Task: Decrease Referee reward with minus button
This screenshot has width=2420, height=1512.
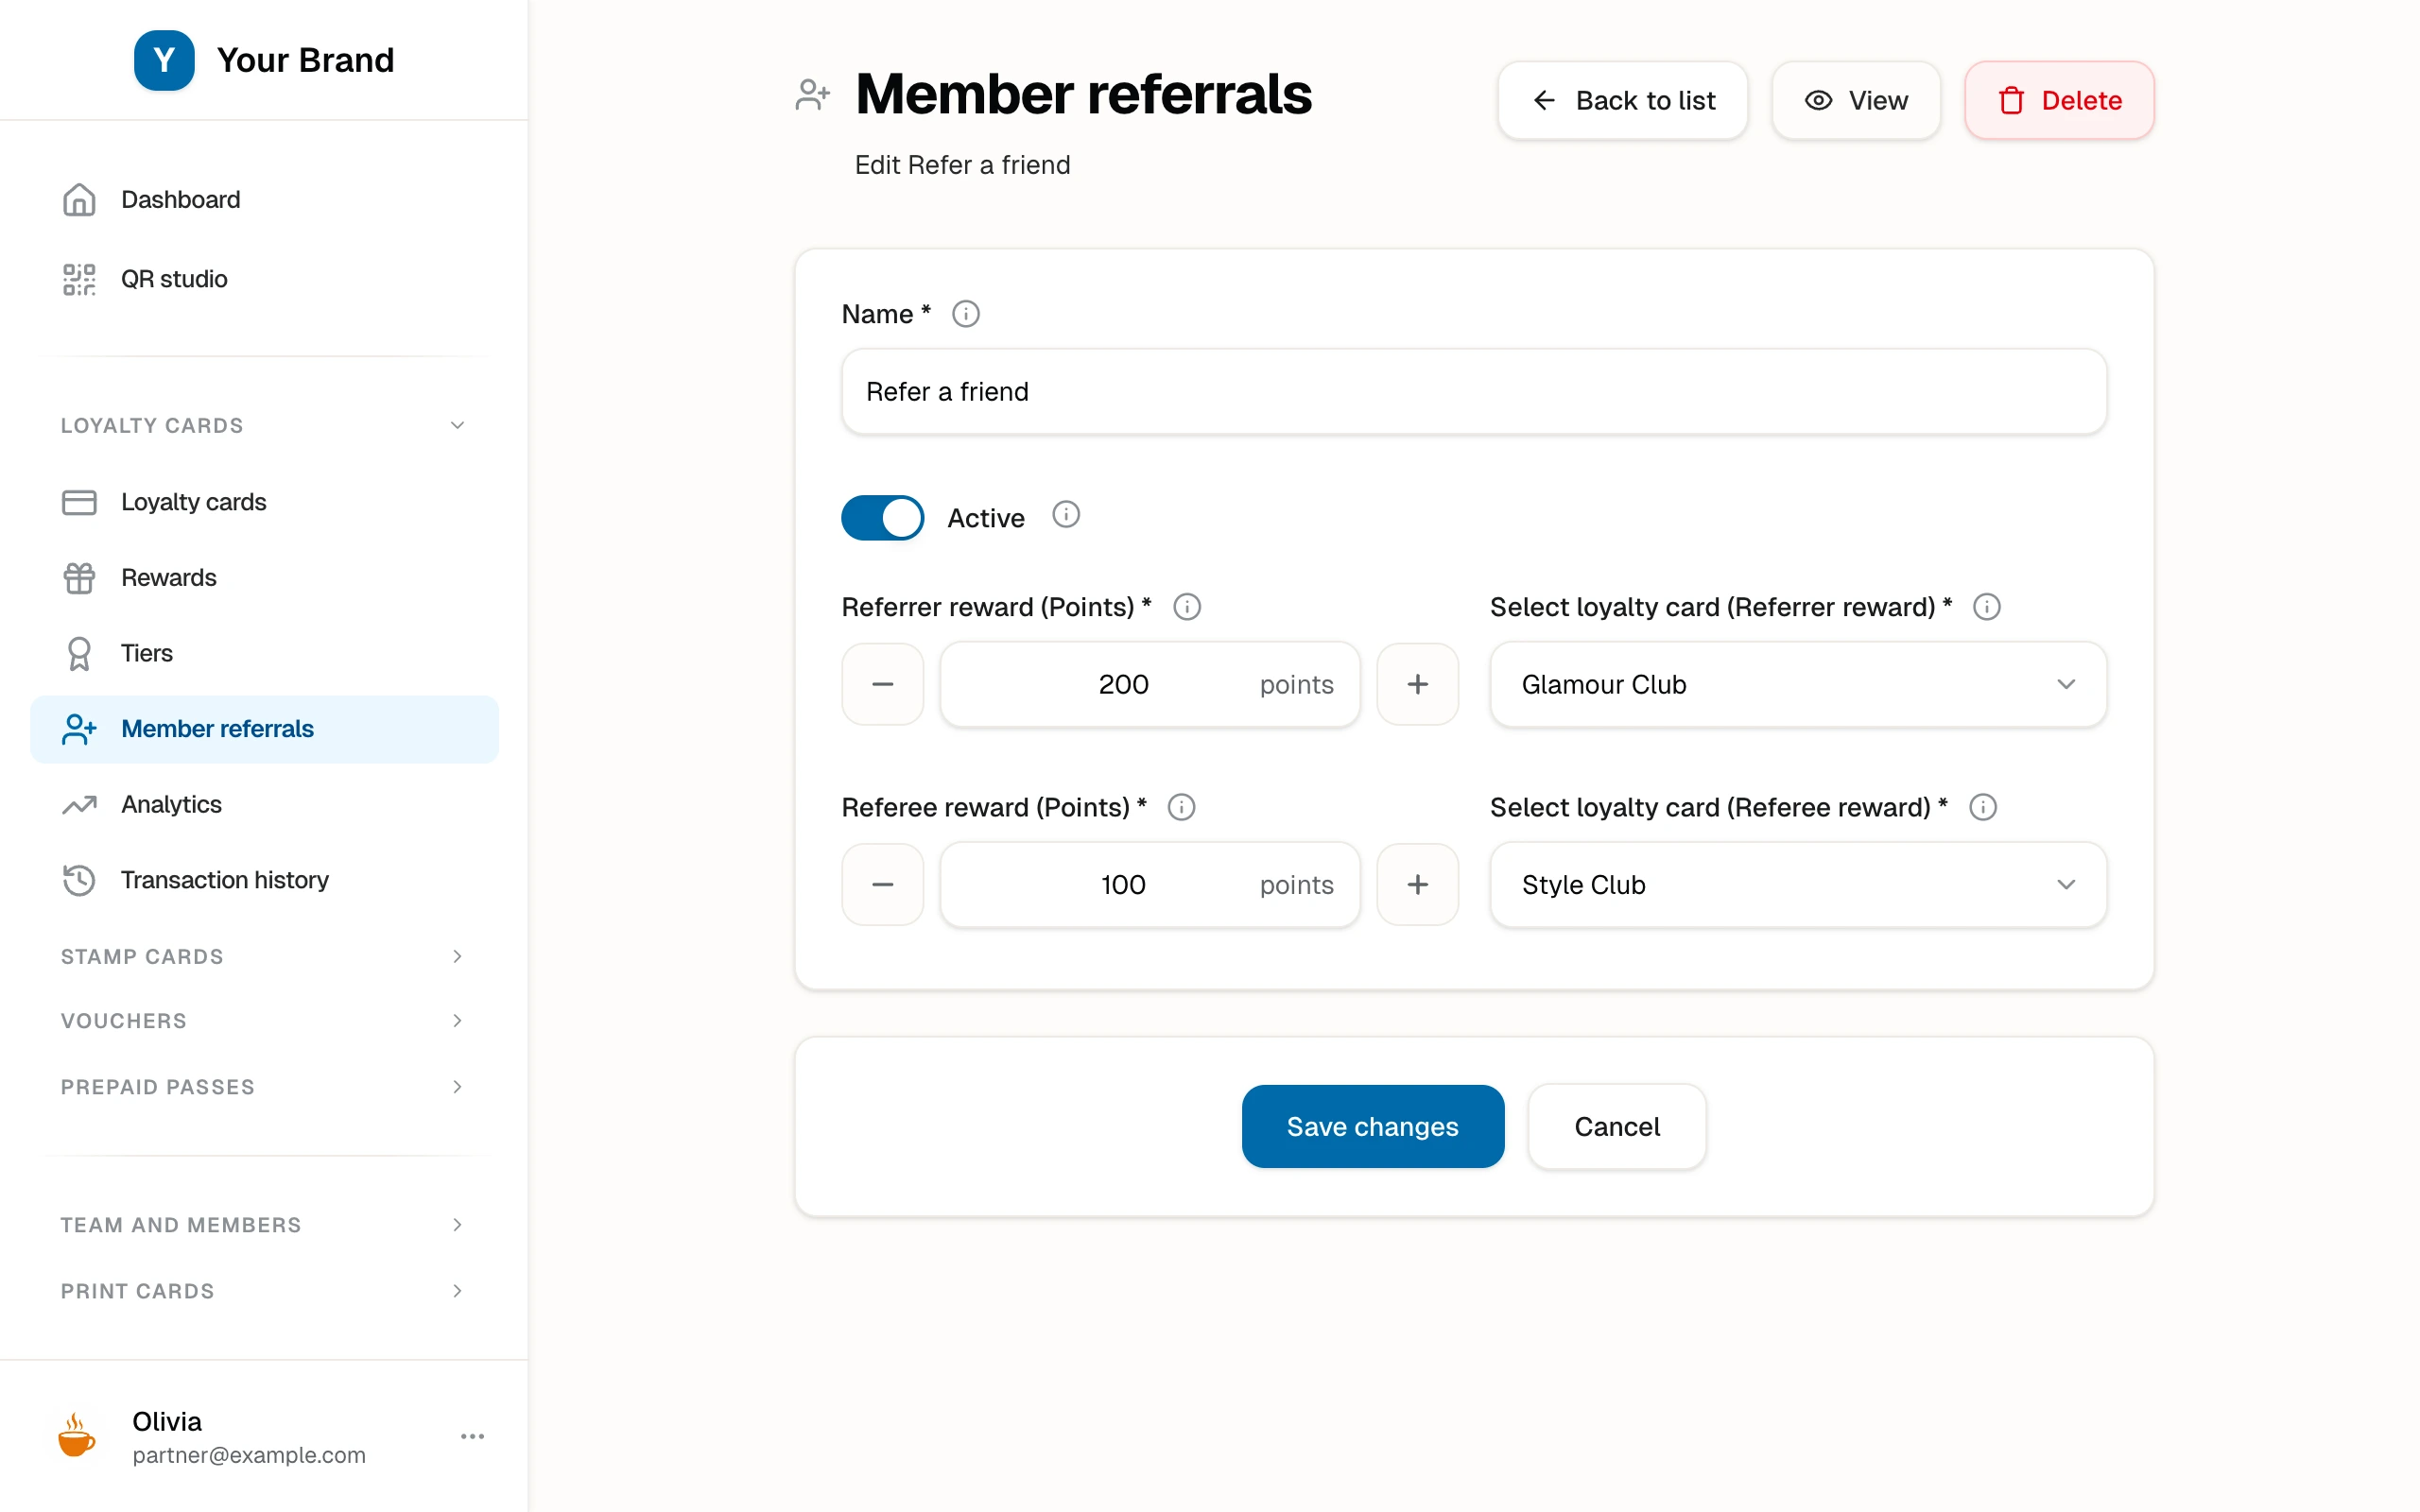Action: coord(882,884)
